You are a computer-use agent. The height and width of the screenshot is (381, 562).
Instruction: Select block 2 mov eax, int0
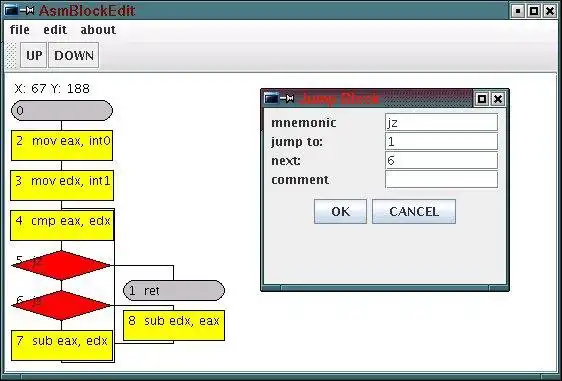pyautogui.click(x=62, y=145)
